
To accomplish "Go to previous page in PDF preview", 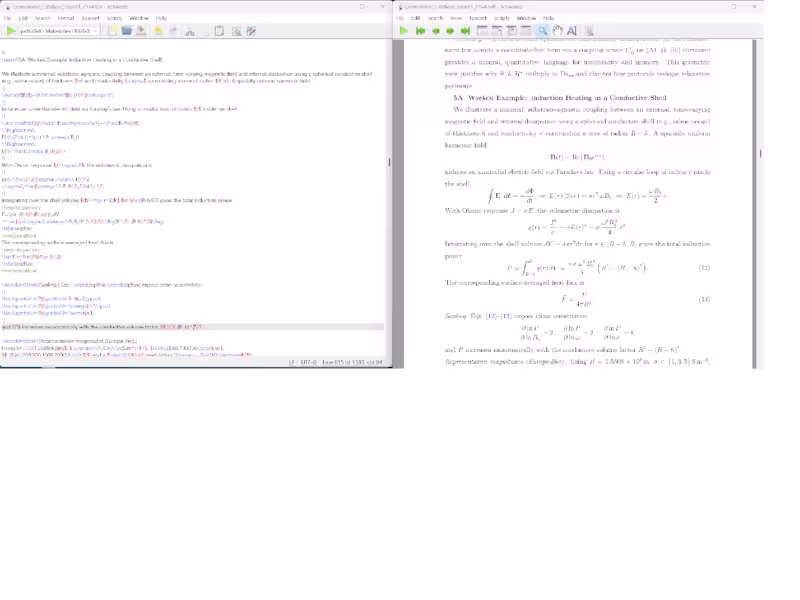I will (435, 31).
